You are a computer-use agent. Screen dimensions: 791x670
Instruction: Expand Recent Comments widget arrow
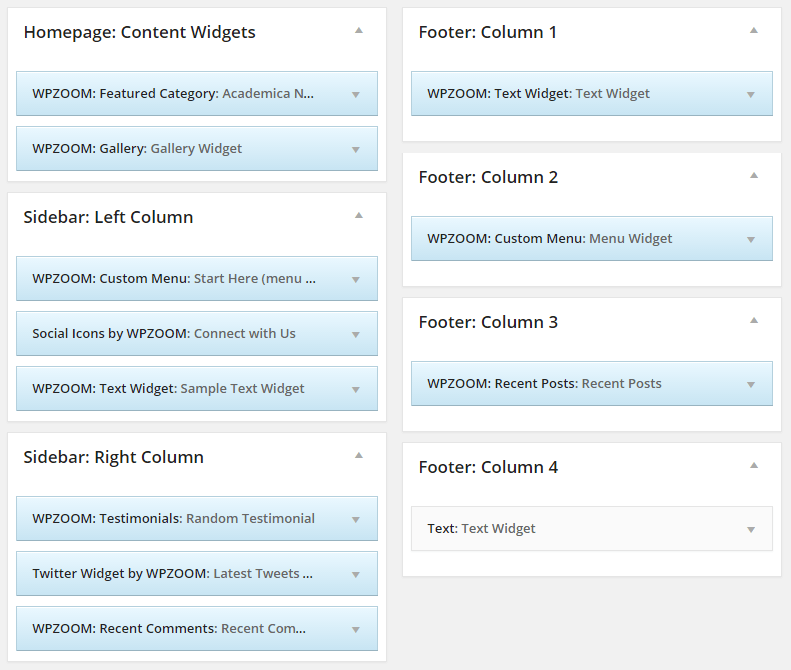(356, 630)
